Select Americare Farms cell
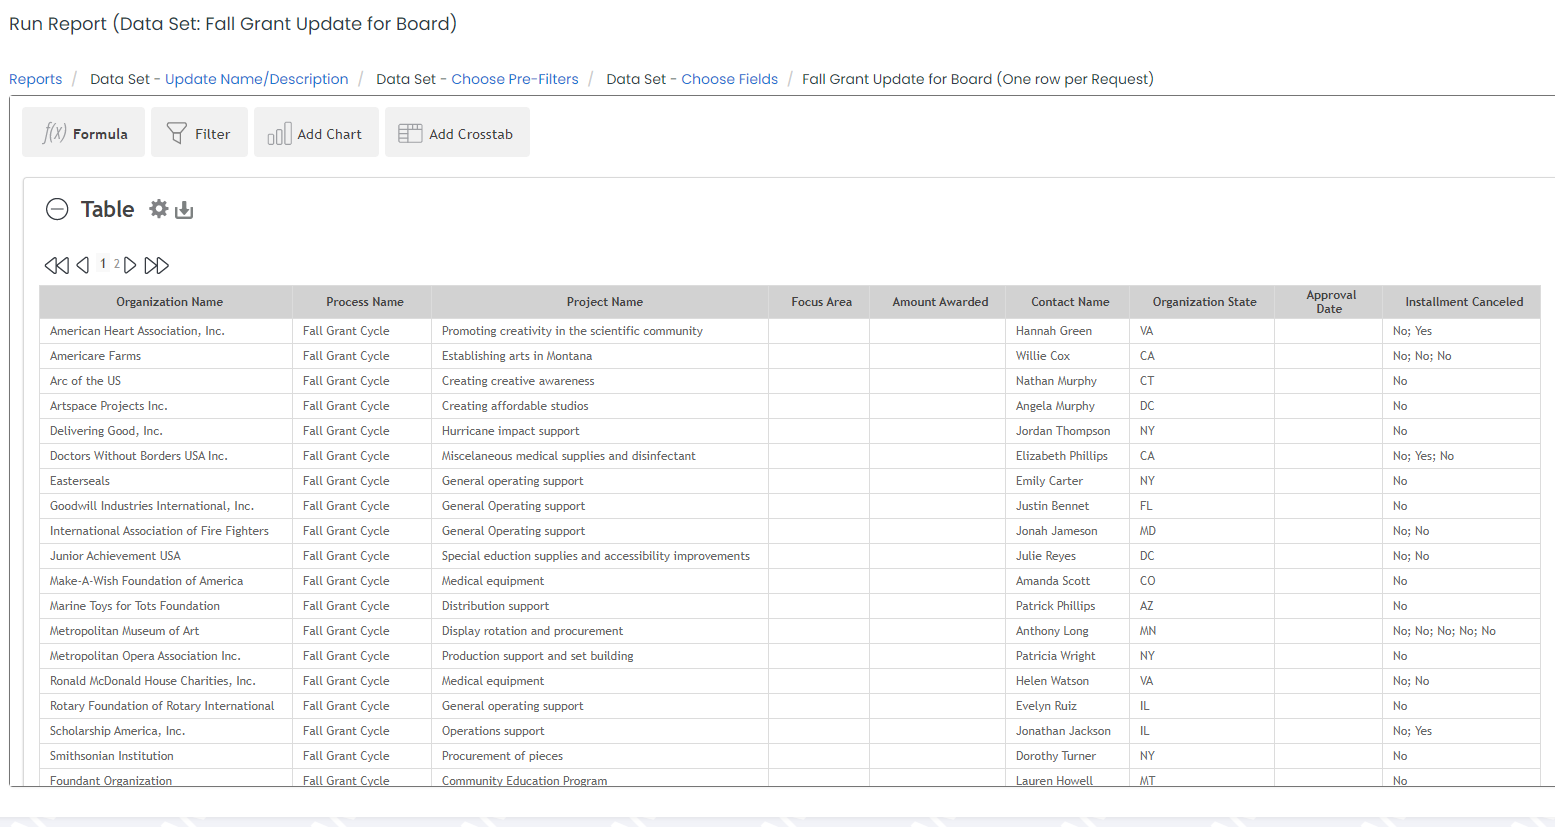The width and height of the screenshot is (1555, 827). click(166, 356)
